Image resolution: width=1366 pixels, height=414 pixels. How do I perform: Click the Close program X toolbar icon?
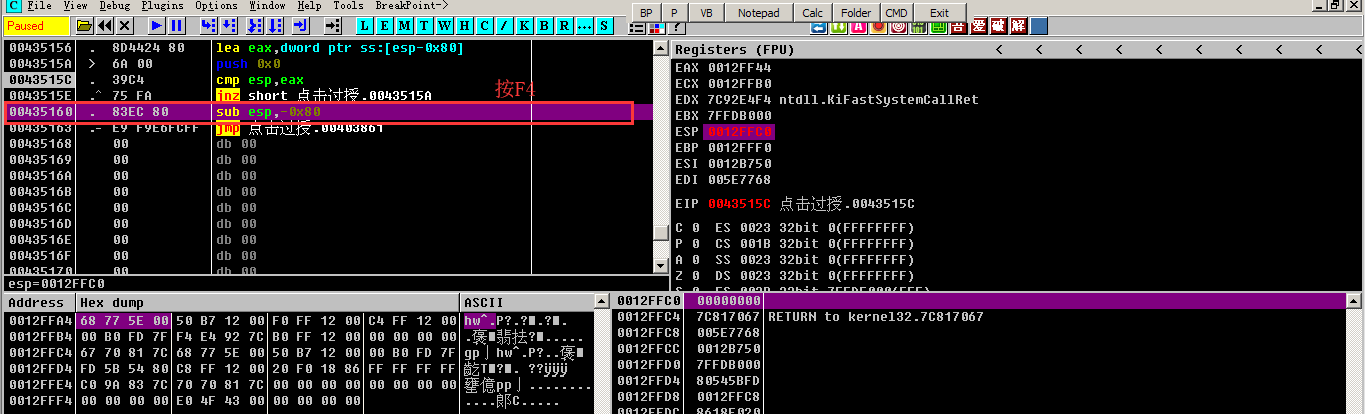[x=124, y=25]
